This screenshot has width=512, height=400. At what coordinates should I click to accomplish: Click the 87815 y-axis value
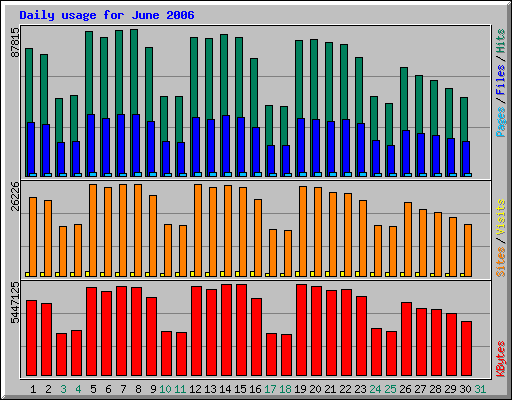[15, 42]
